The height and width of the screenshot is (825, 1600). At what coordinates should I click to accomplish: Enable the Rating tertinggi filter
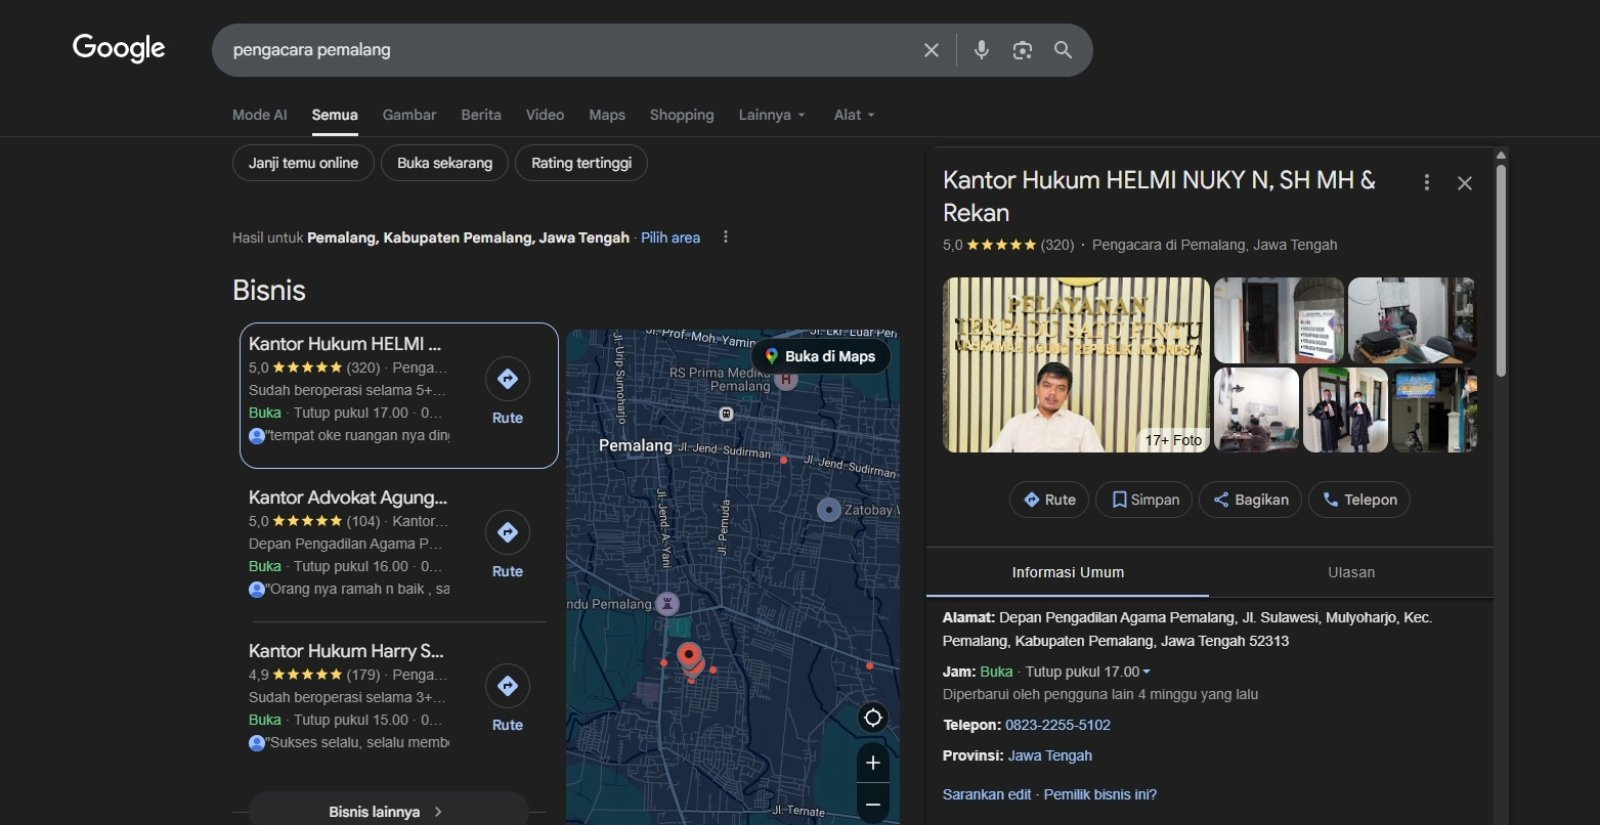(581, 163)
